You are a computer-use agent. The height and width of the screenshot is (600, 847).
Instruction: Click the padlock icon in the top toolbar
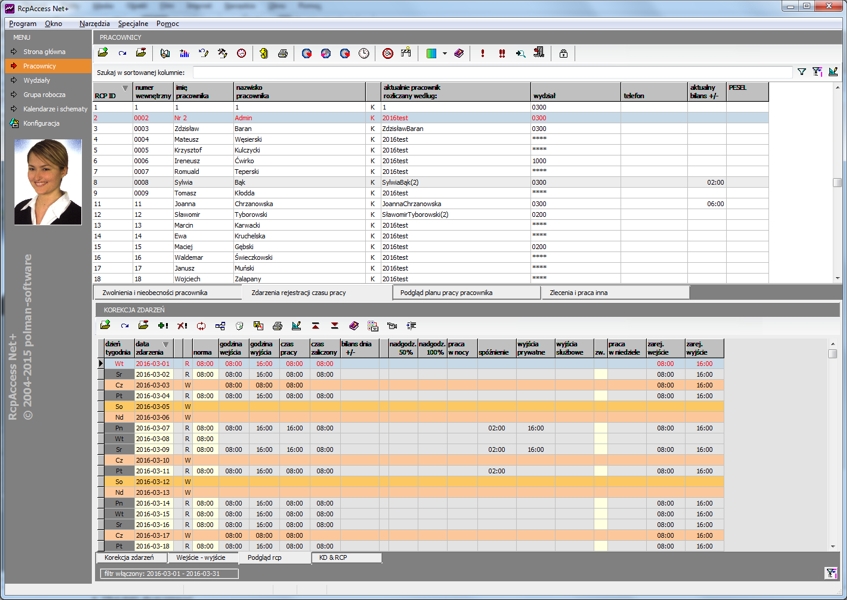point(563,53)
